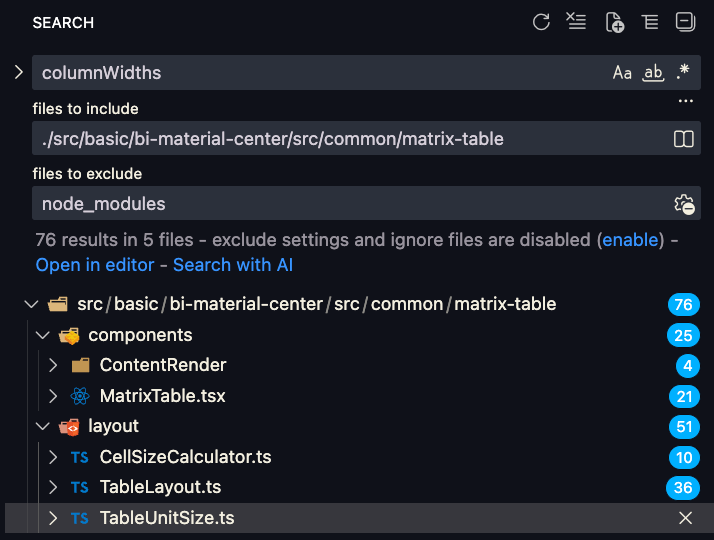The width and height of the screenshot is (714, 540).
Task: Collapse all search results
Action: (685, 22)
